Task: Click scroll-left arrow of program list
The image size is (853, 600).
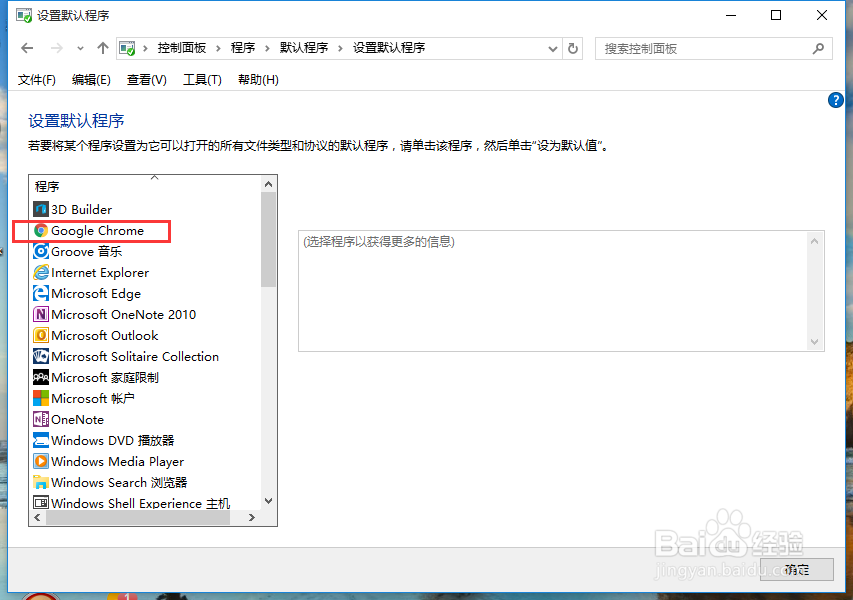Action: pyautogui.click(x=37, y=517)
